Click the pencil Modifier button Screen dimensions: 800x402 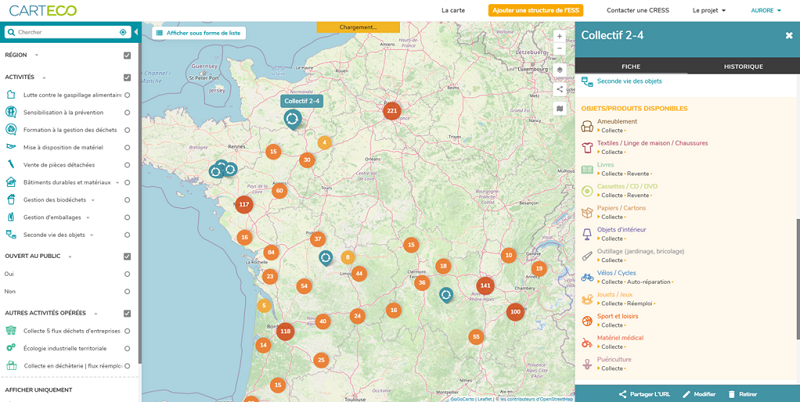pyautogui.click(x=699, y=394)
